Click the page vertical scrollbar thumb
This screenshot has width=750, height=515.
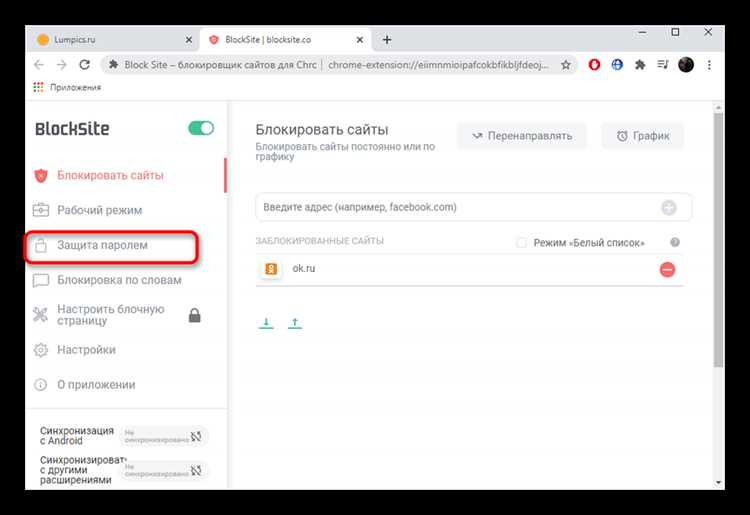718,239
